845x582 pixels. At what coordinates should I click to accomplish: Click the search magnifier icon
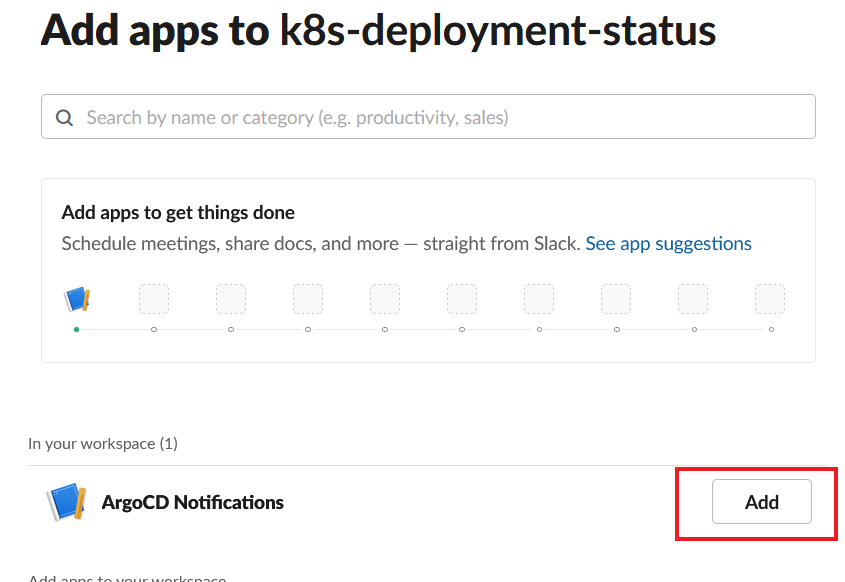pos(64,117)
